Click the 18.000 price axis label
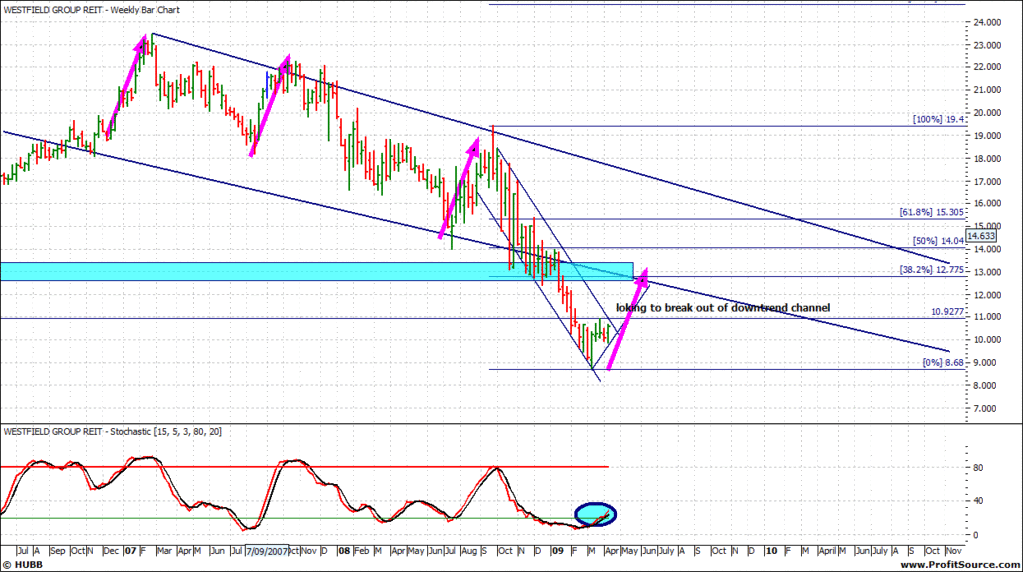 coord(987,158)
